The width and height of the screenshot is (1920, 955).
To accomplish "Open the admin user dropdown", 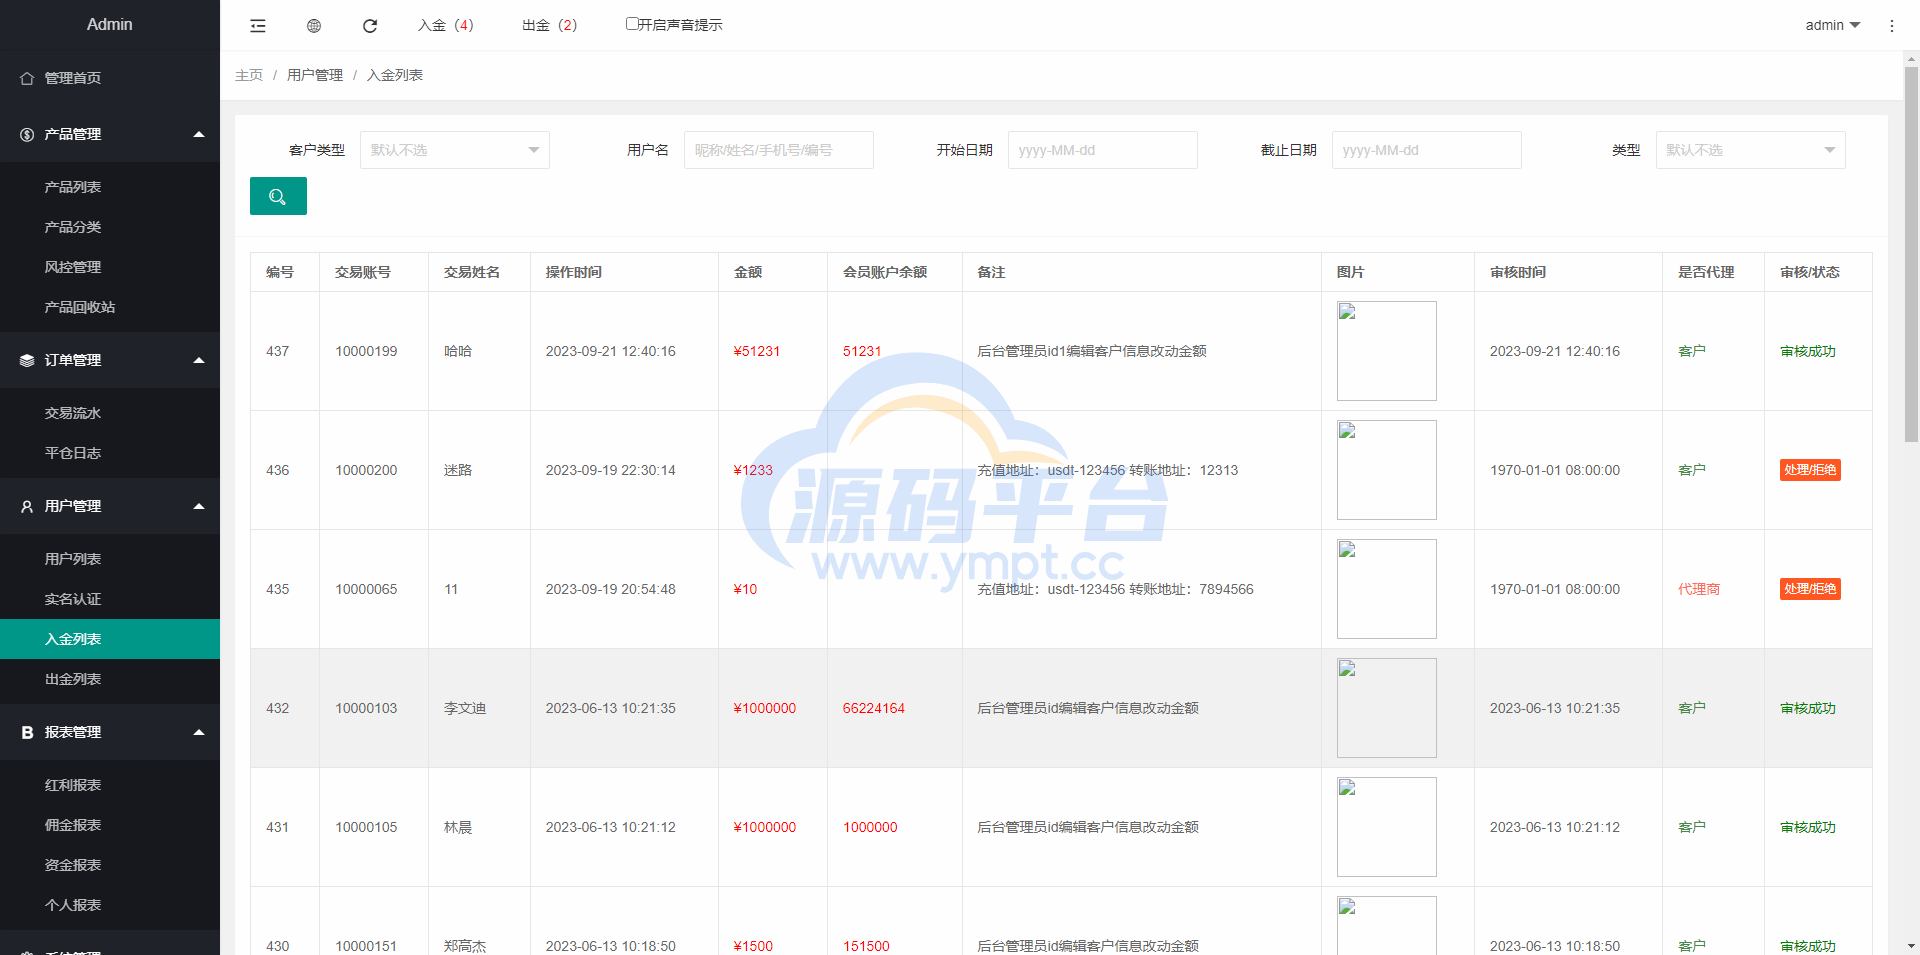I will pos(1832,25).
